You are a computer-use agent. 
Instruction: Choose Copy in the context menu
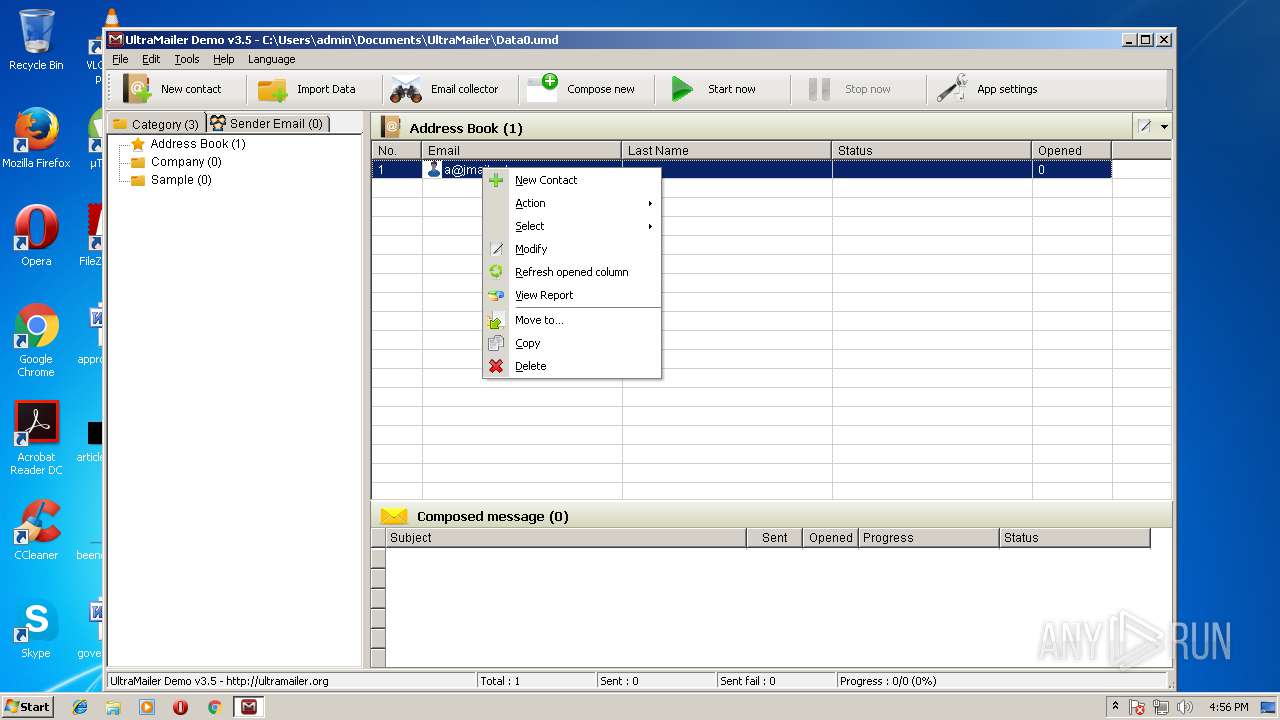571,343
